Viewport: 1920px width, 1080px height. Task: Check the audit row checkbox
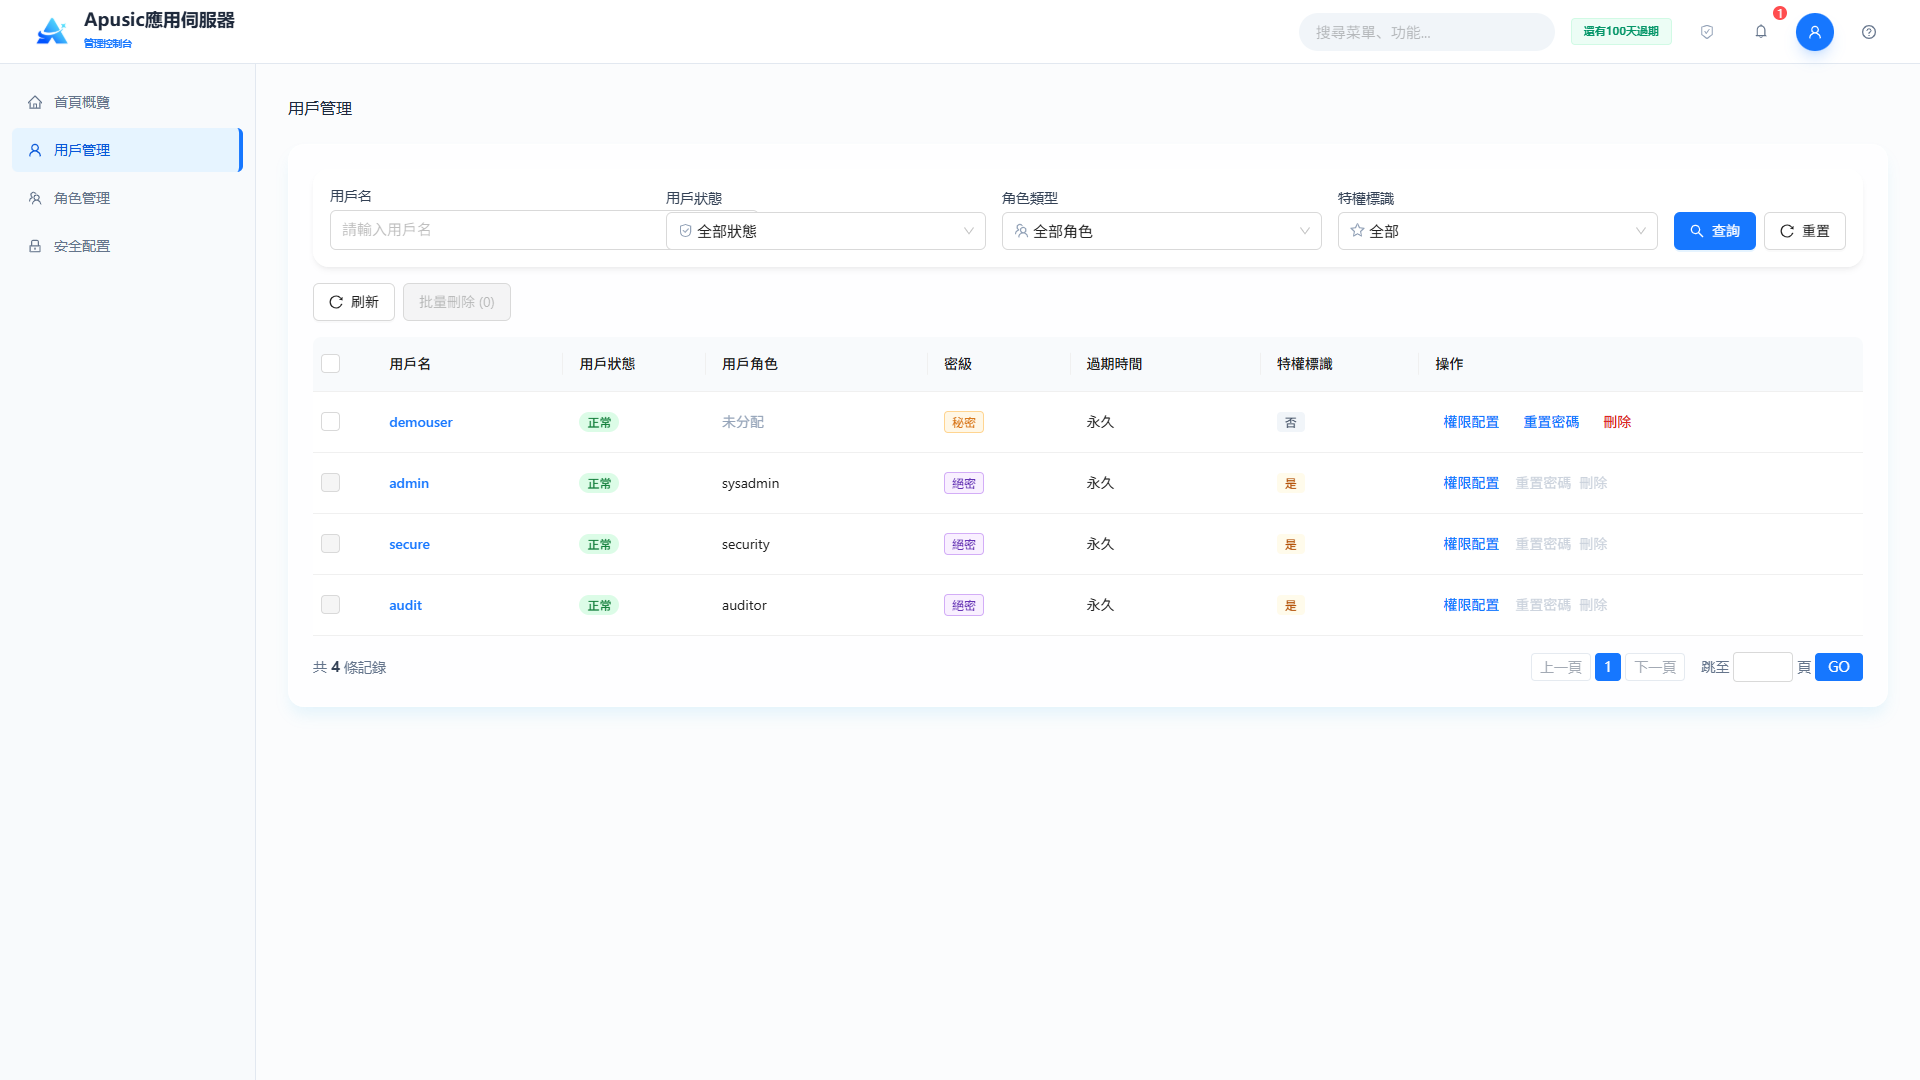click(x=331, y=605)
